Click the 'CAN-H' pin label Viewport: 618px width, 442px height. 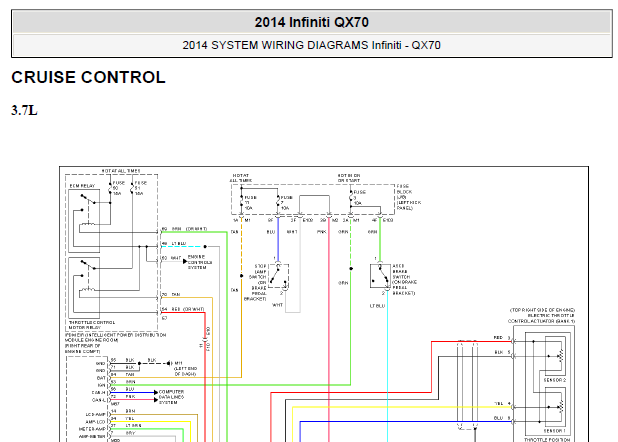(99, 393)
